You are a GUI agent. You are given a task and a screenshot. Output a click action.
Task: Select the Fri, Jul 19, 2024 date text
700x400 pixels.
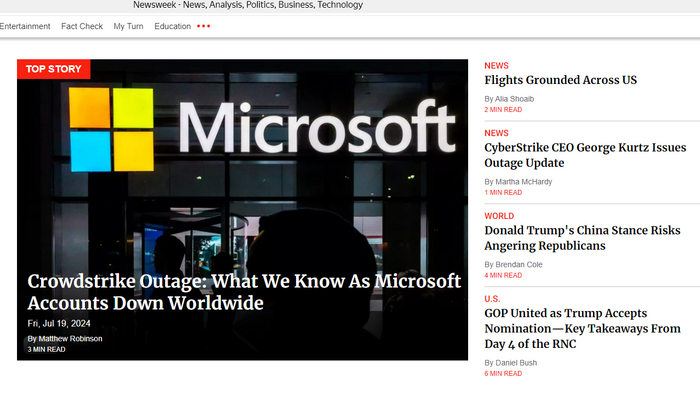click(59, 324)
